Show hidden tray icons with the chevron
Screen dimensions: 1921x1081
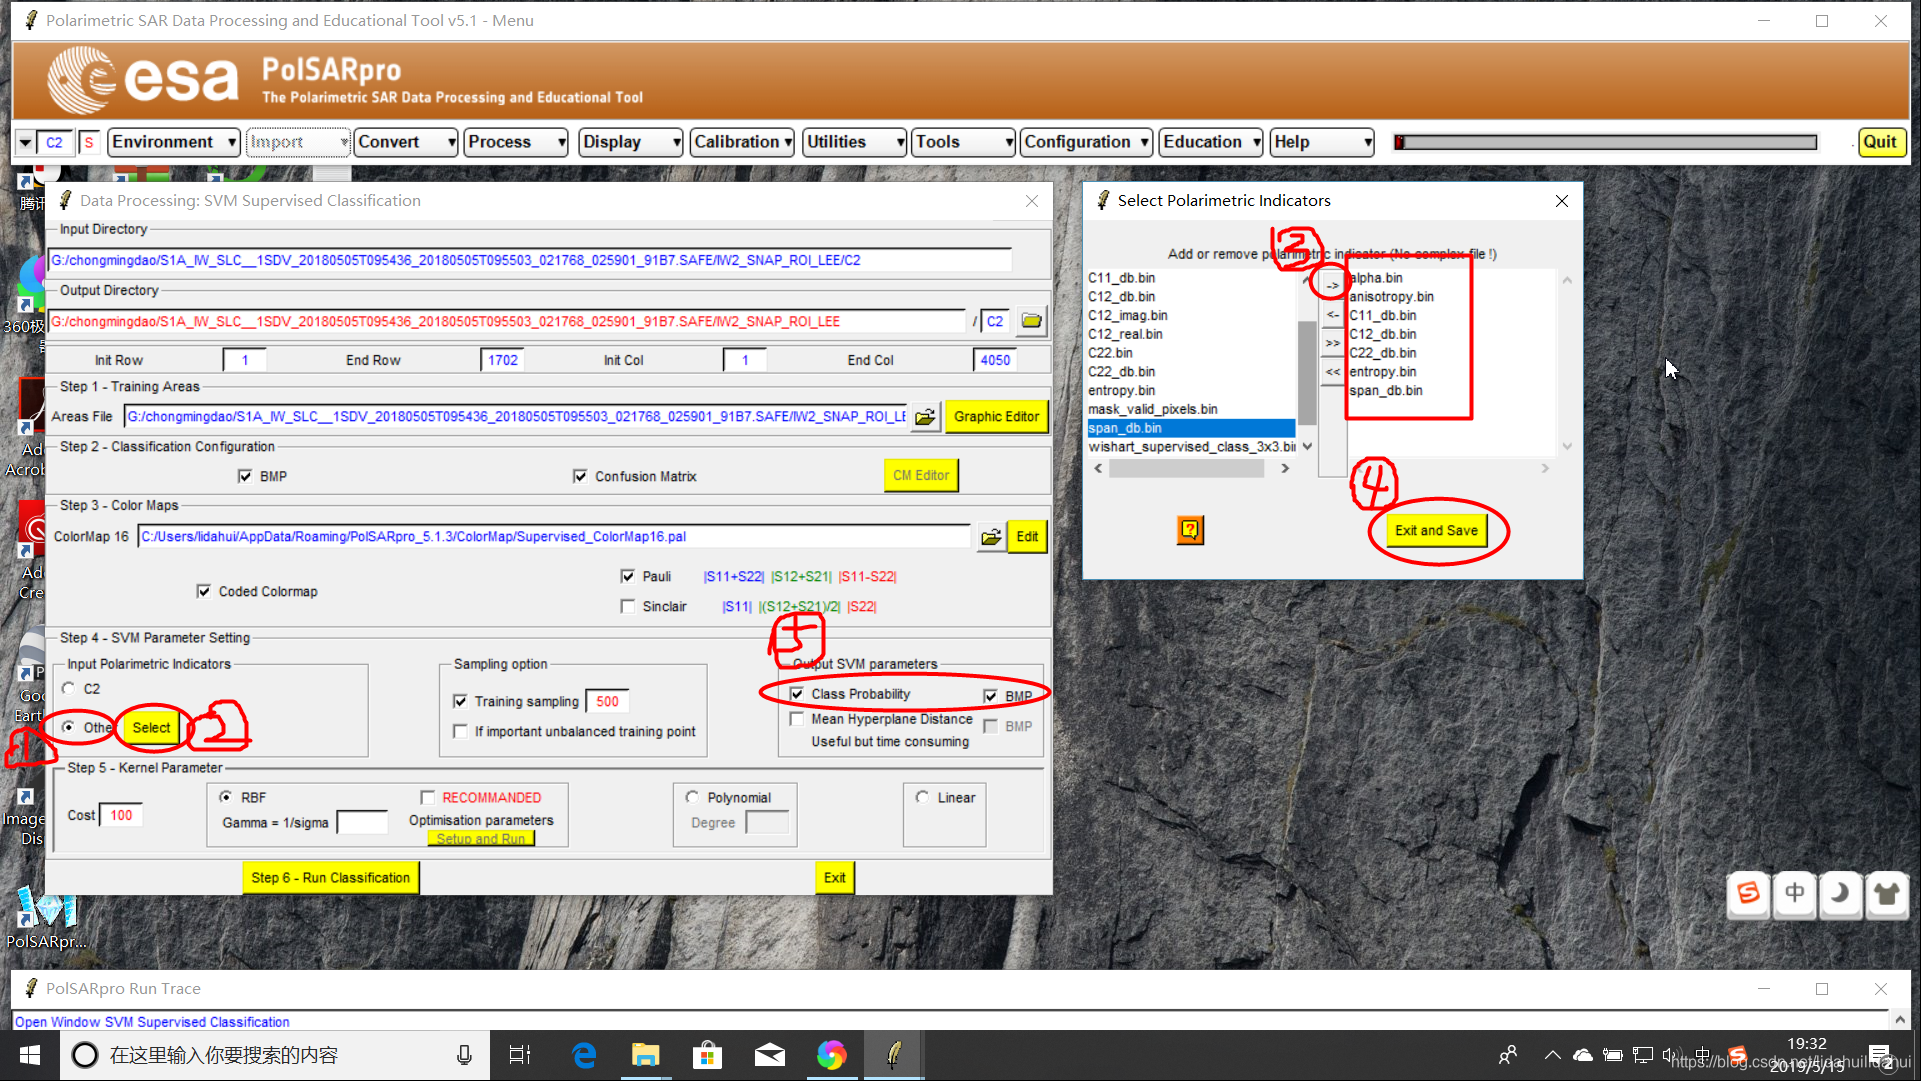point(1552,1055)
